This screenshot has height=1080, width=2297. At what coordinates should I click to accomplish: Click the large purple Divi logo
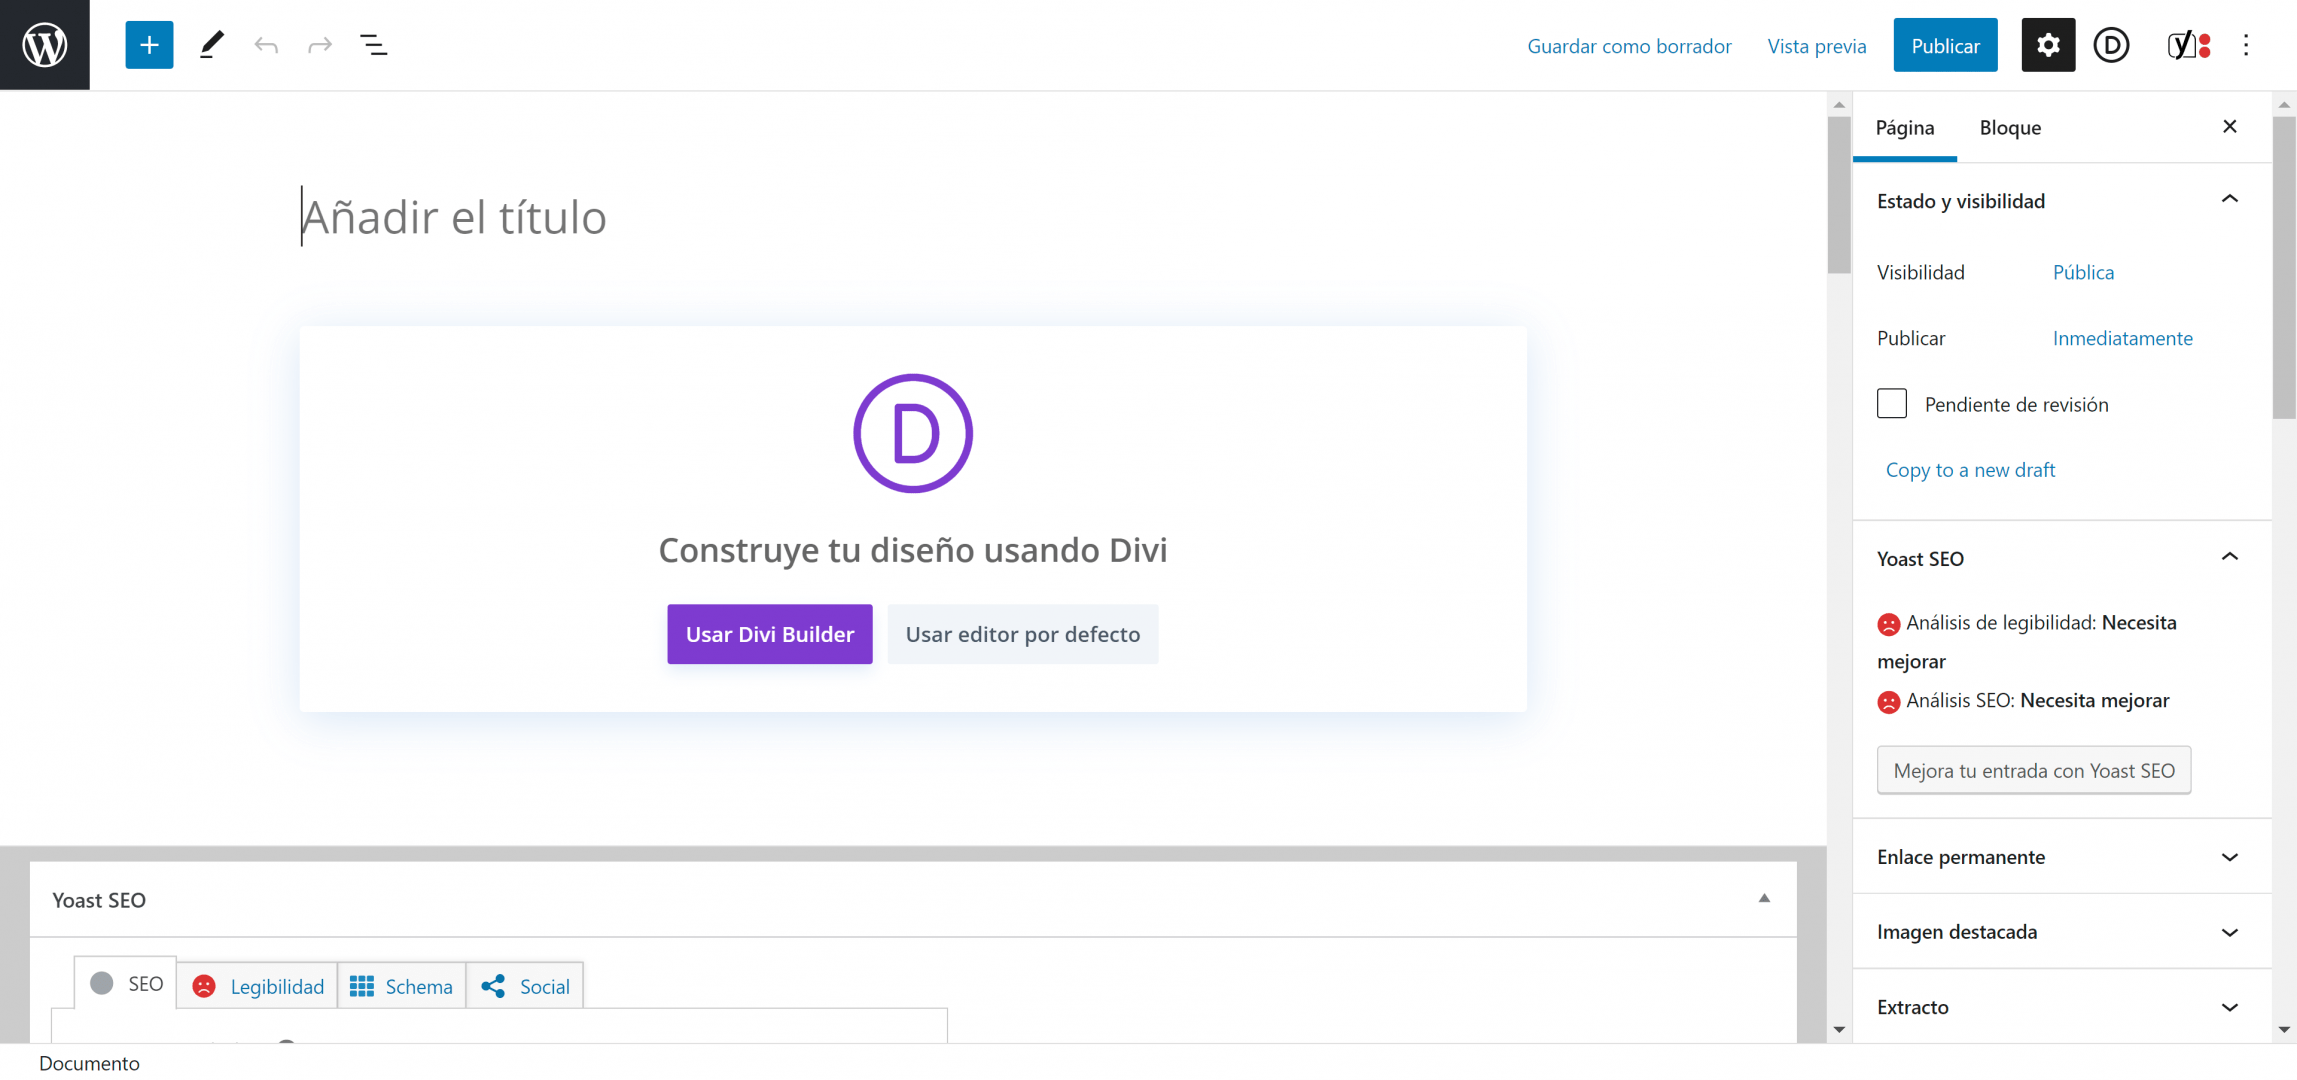click(x=912, y=433)
